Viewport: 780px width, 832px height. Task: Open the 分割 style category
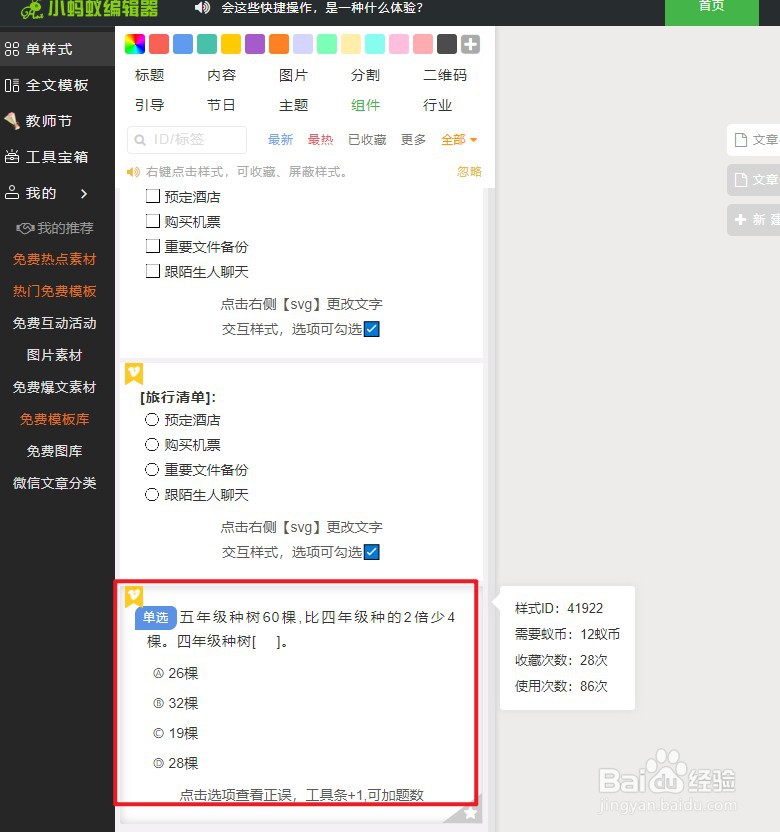[365, 75]
